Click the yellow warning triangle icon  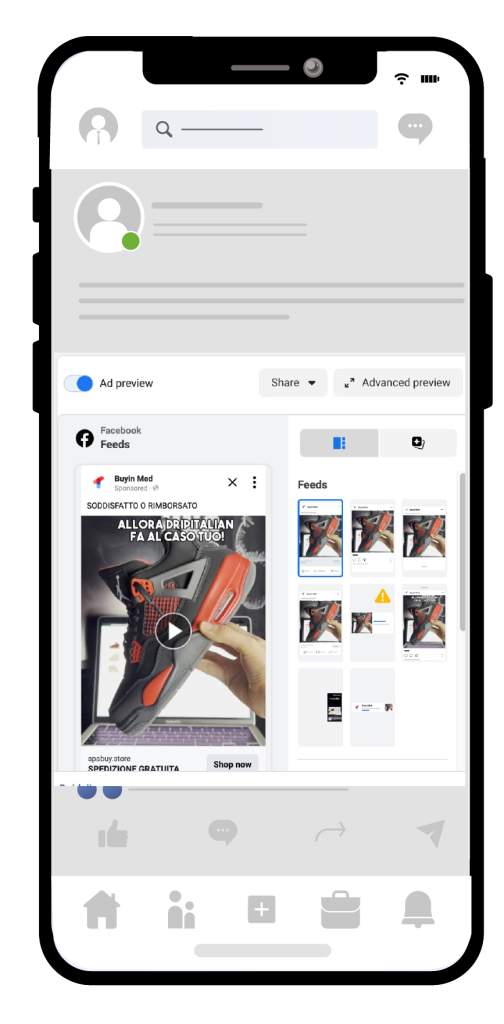click(x=383, y=596)
